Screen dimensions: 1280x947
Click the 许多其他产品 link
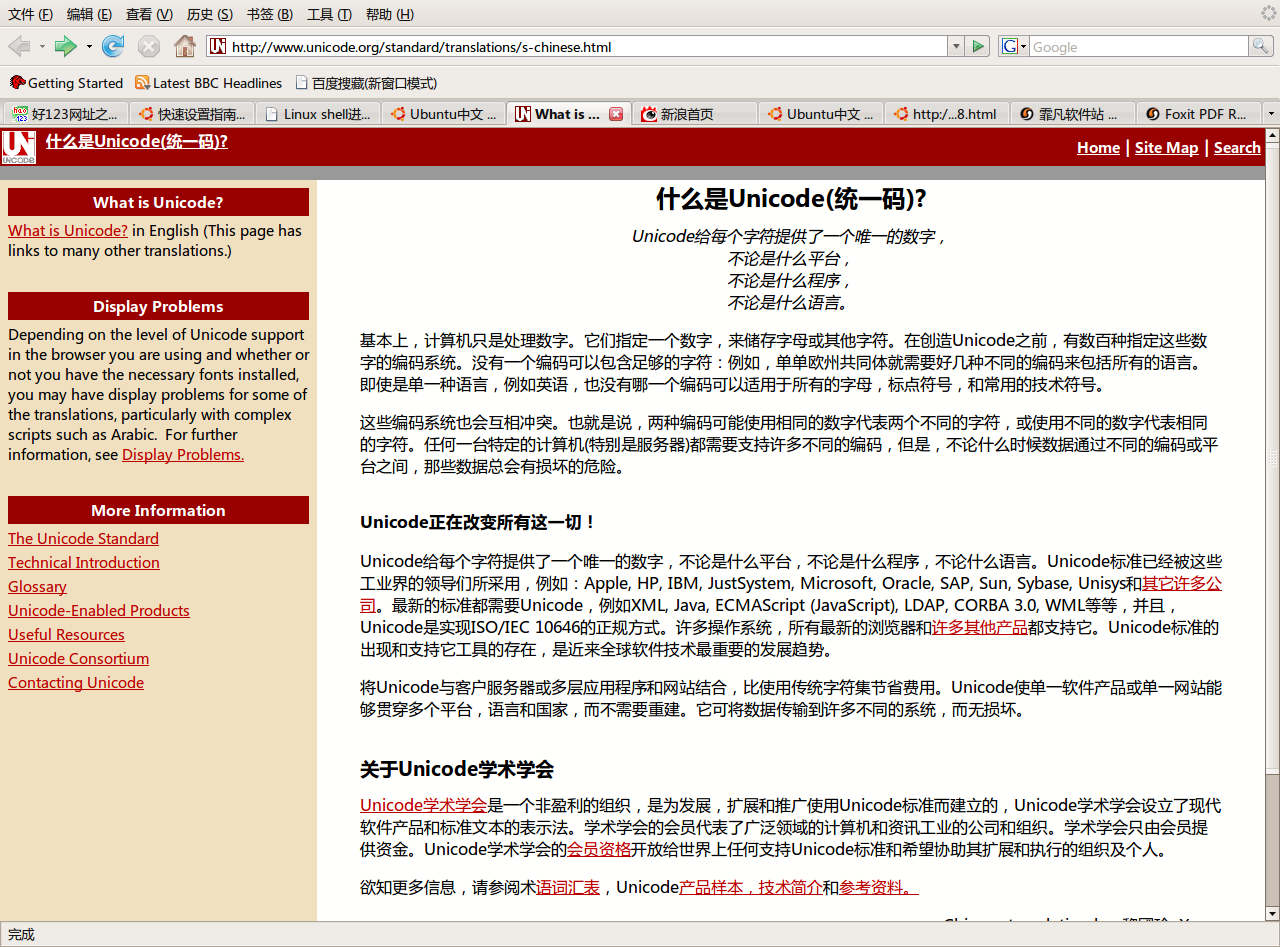click(979, 627)
